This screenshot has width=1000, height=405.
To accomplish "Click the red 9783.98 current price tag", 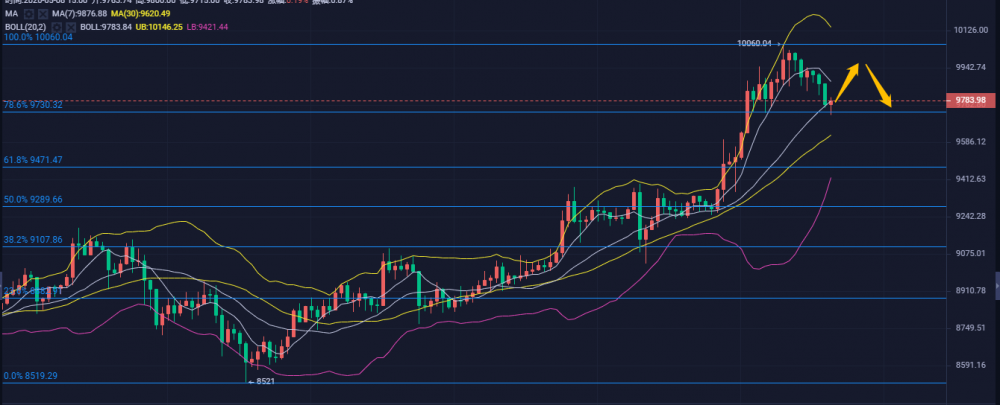I will [971, 100].
